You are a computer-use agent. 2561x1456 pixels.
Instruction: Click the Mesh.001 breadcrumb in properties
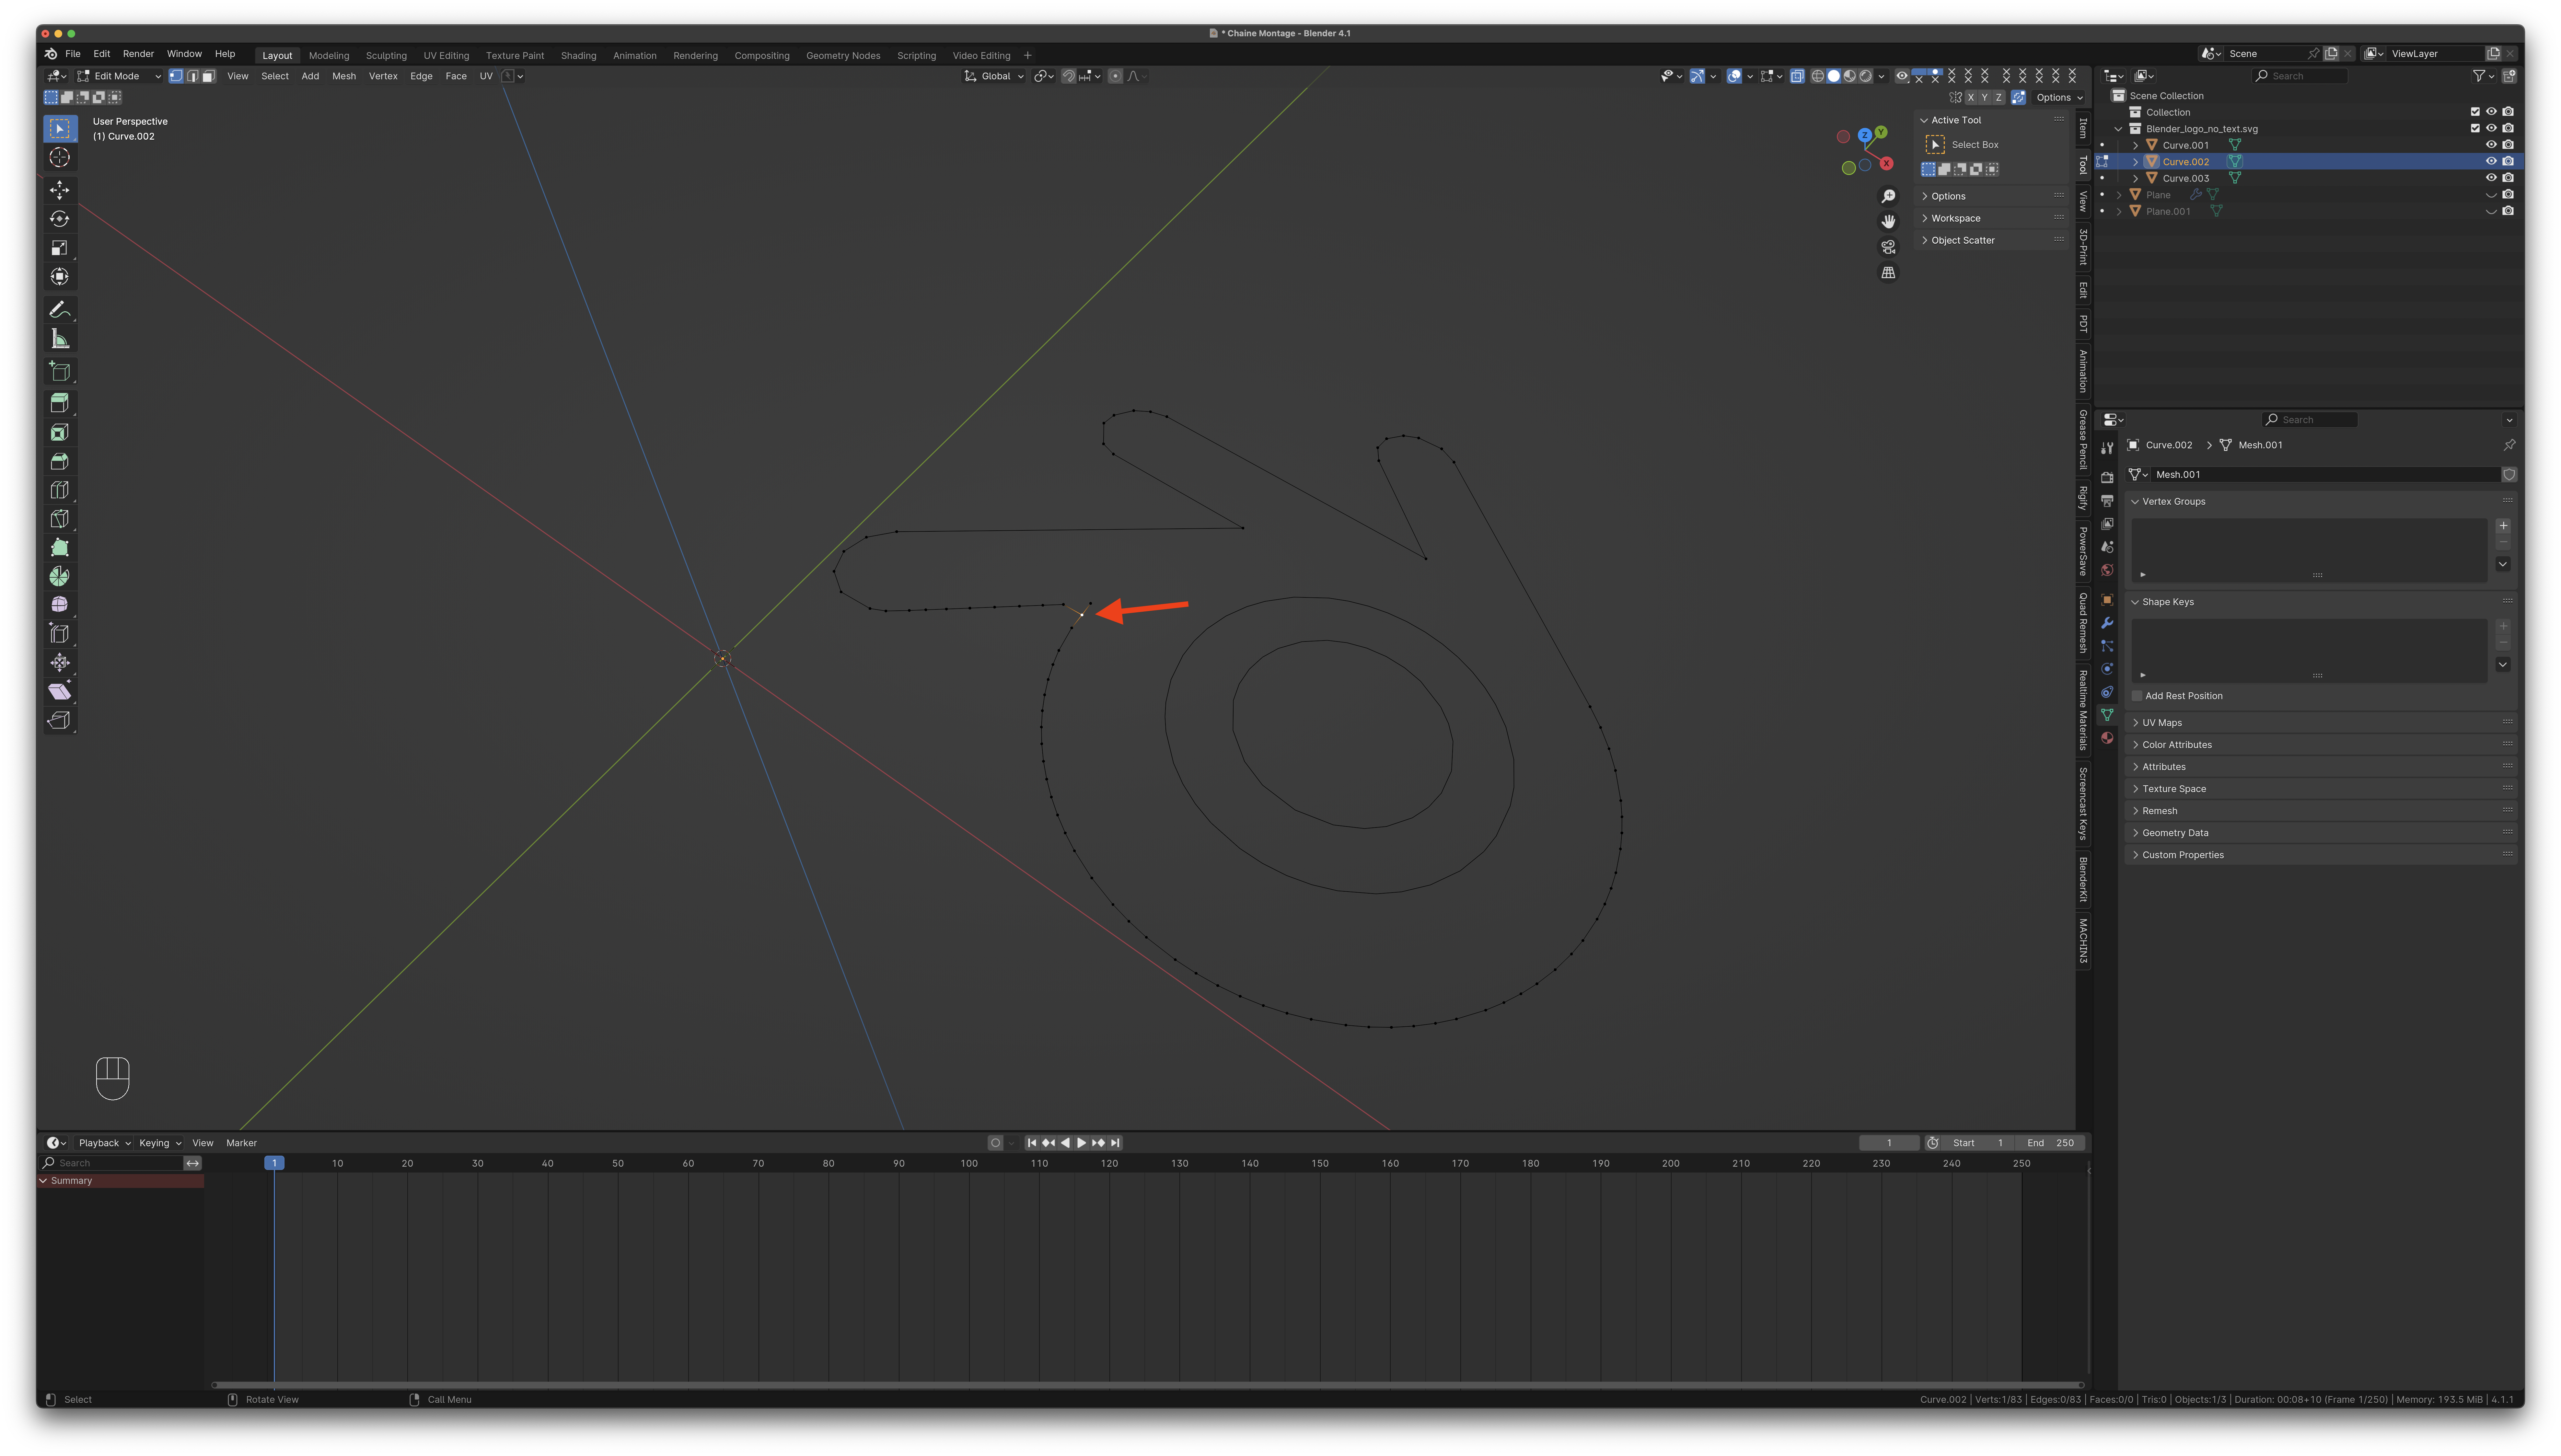click(x=2260, y=445)
